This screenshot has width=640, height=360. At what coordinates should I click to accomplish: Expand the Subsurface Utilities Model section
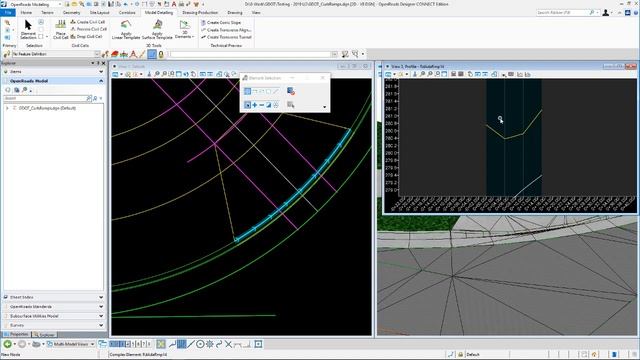[x=101, y=316]
